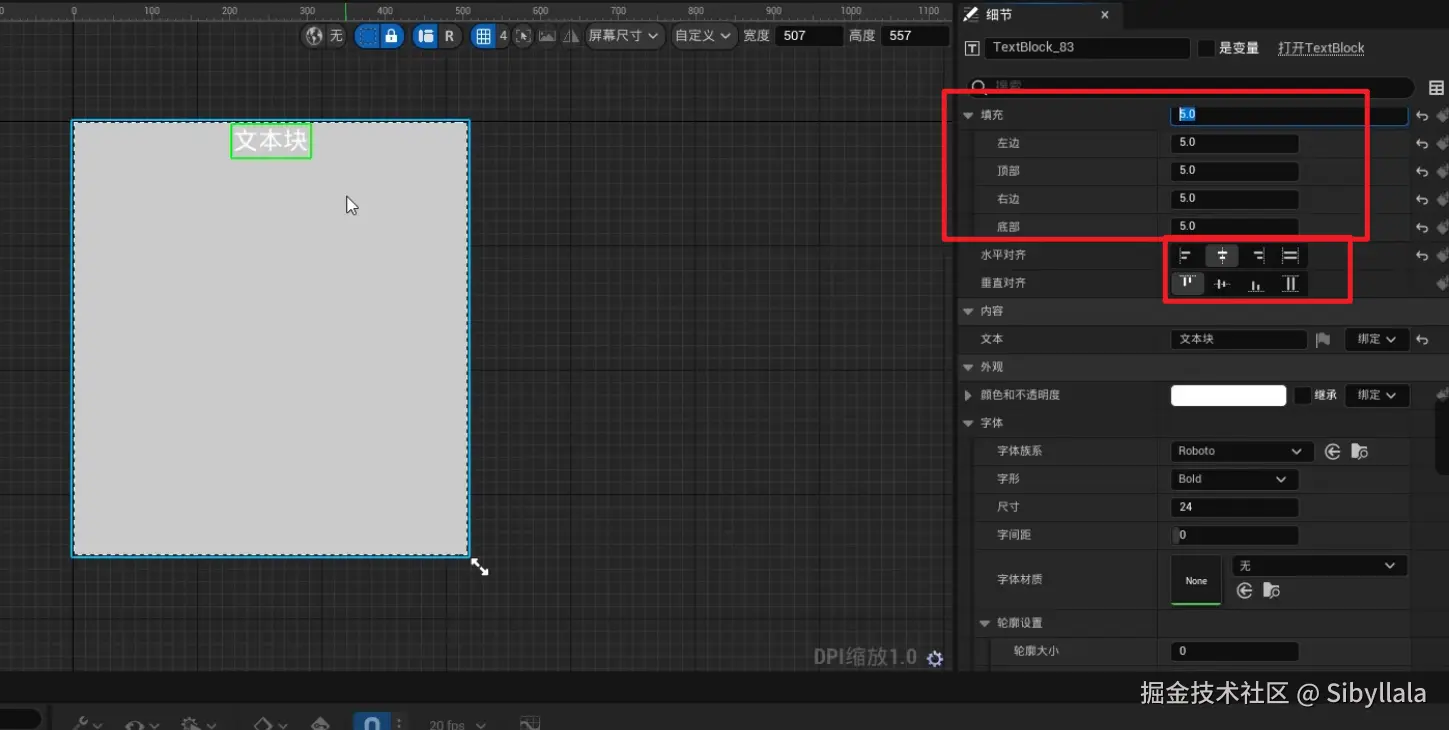The height and width of the screenshot is (730, 1449).
Task: Toggle the 继承 checkbox
Action: click(x=1302, y=395)
